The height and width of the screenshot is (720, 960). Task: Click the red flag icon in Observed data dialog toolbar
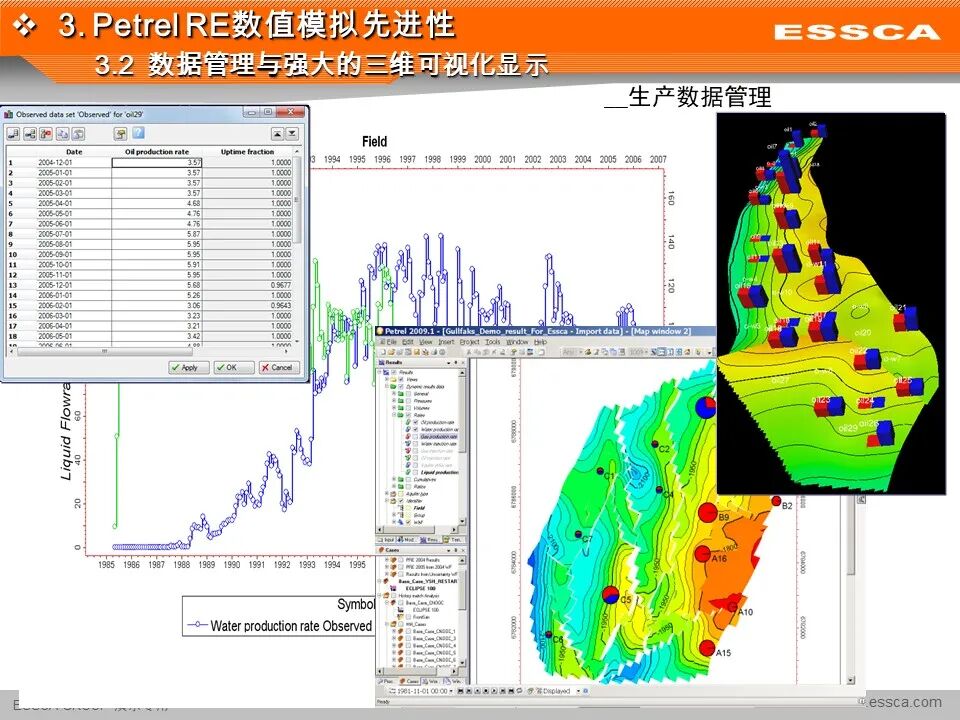point(46,133)
